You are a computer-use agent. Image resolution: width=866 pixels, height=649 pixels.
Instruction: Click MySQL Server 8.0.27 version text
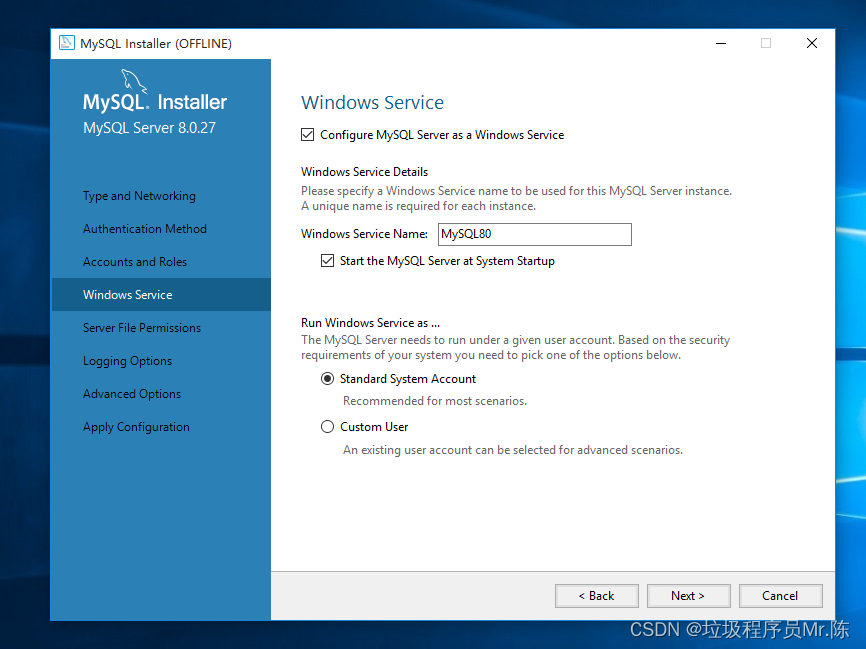click(x=149, y=128)
